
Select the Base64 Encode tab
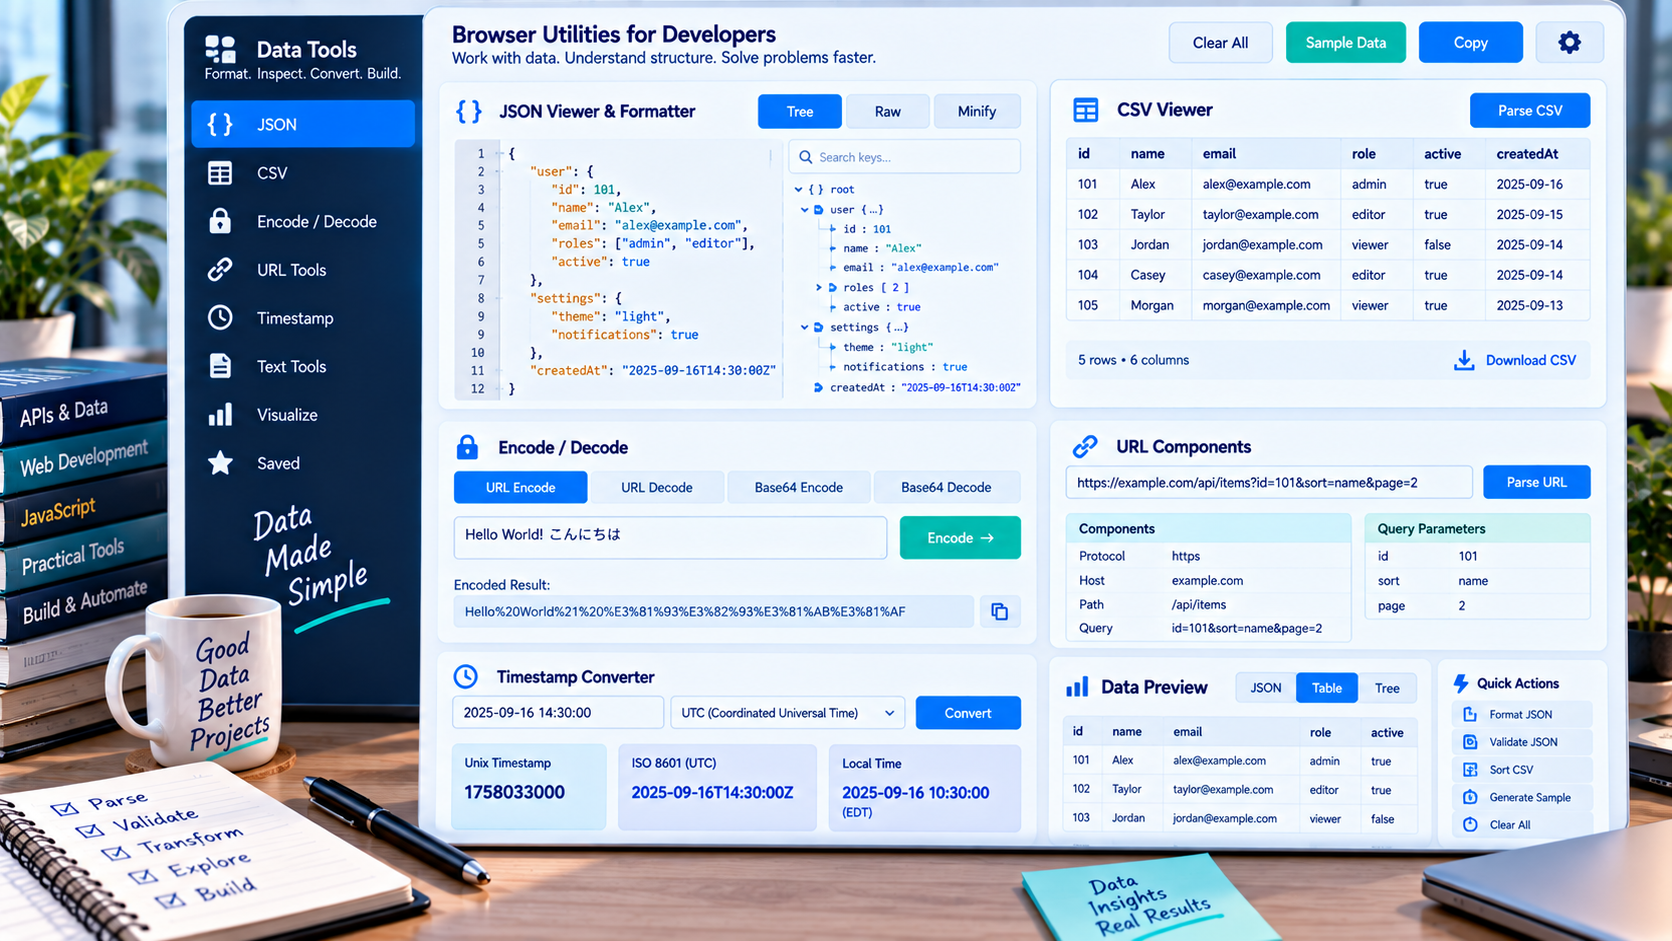tap(798, 487)
